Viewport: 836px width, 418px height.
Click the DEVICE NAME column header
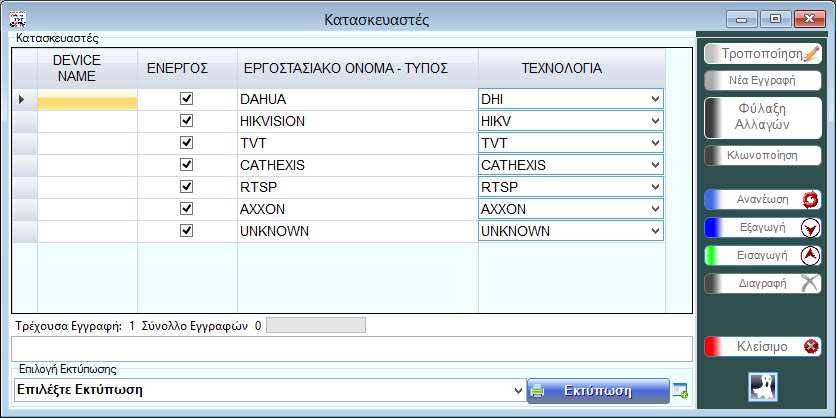pos(86,68)
